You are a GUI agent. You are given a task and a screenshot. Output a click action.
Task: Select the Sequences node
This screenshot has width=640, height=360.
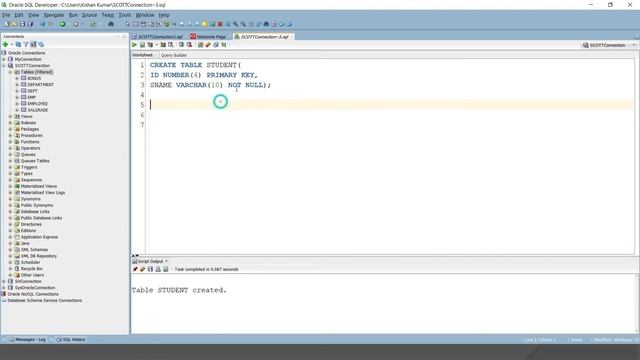tap(31, 180)
